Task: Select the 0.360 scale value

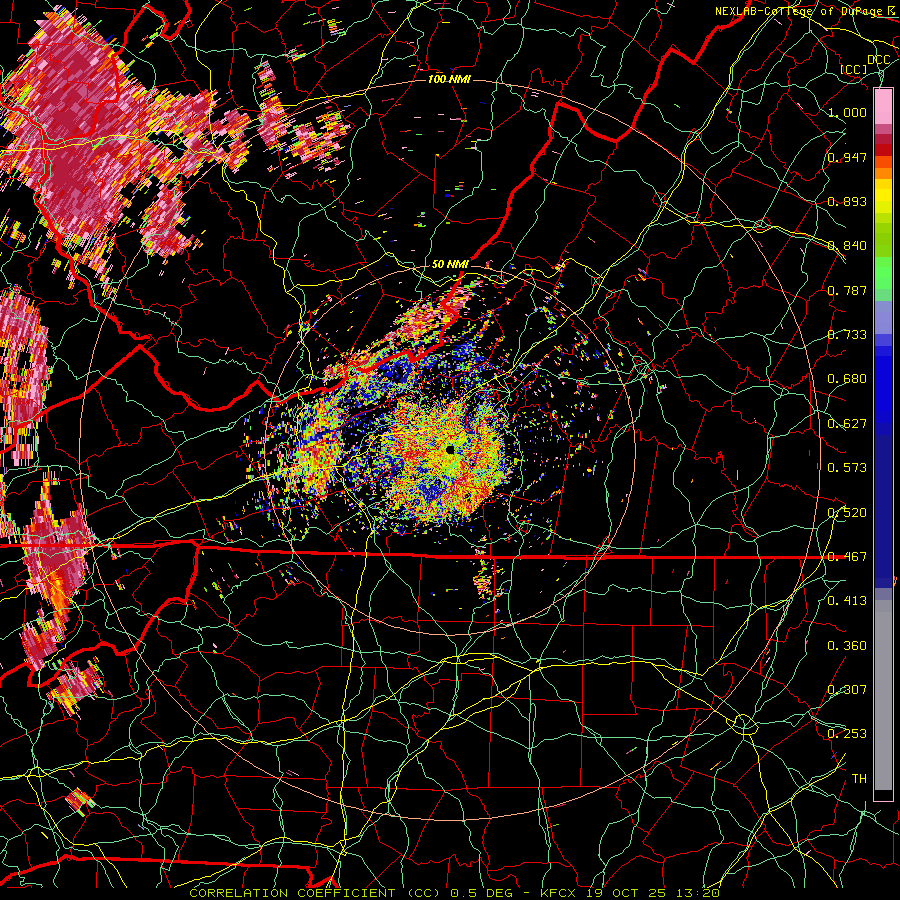Action: [x=847, y=646]
